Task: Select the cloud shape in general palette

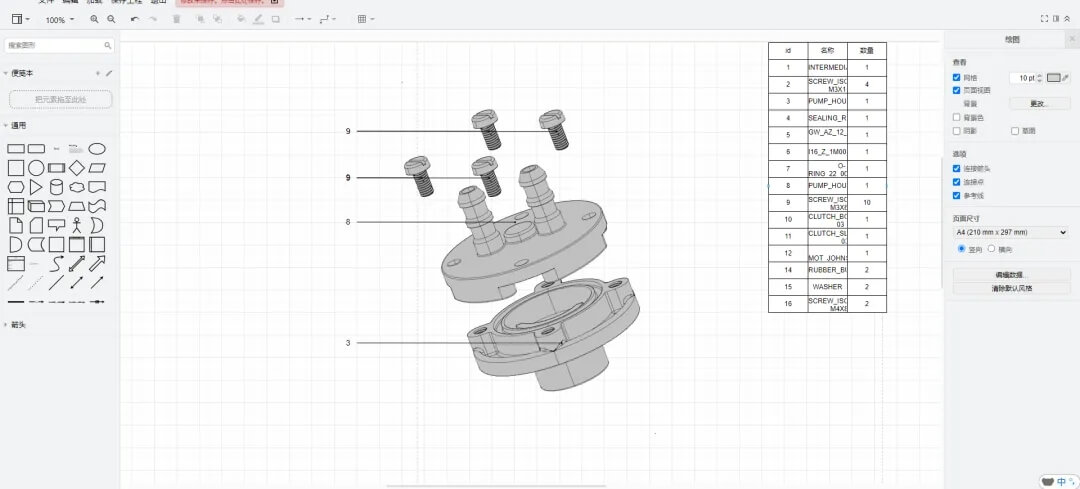Action: tap(76, 187)
